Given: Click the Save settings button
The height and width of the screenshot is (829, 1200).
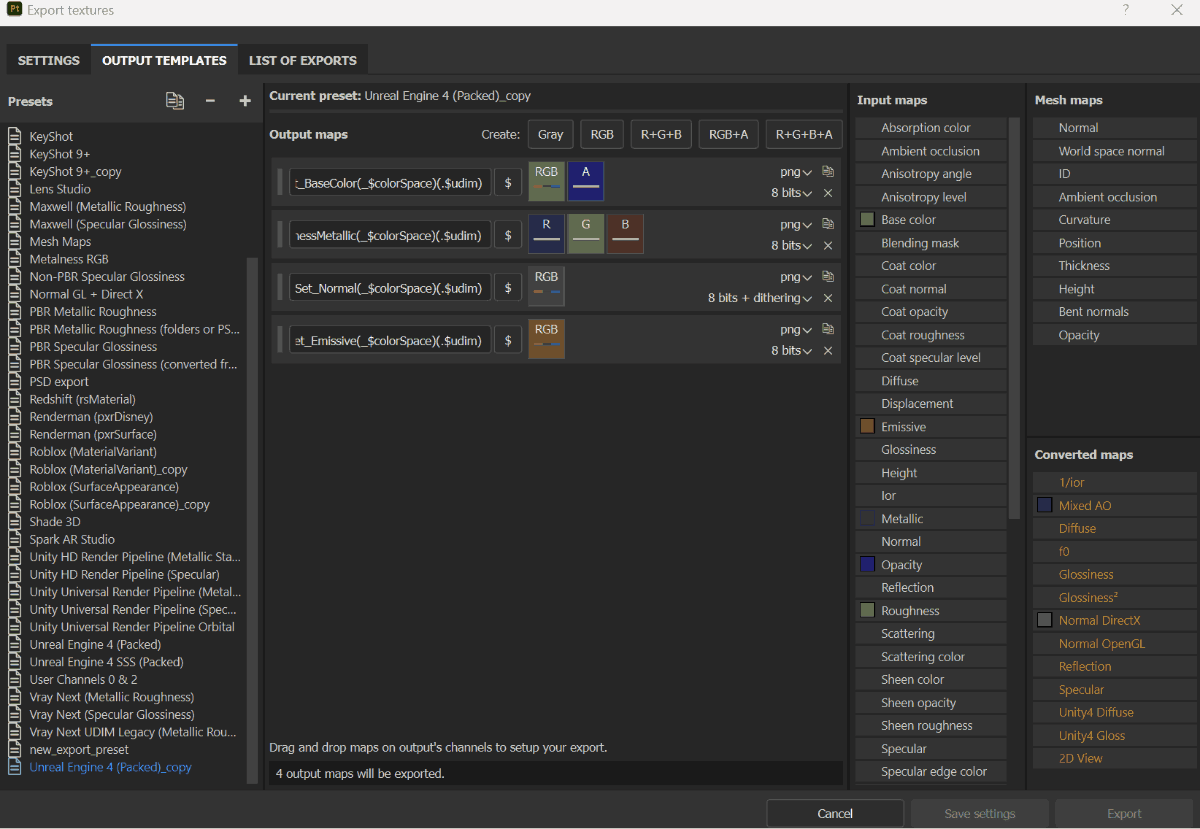Looking at the screenshot, I should tap(980, 813).
